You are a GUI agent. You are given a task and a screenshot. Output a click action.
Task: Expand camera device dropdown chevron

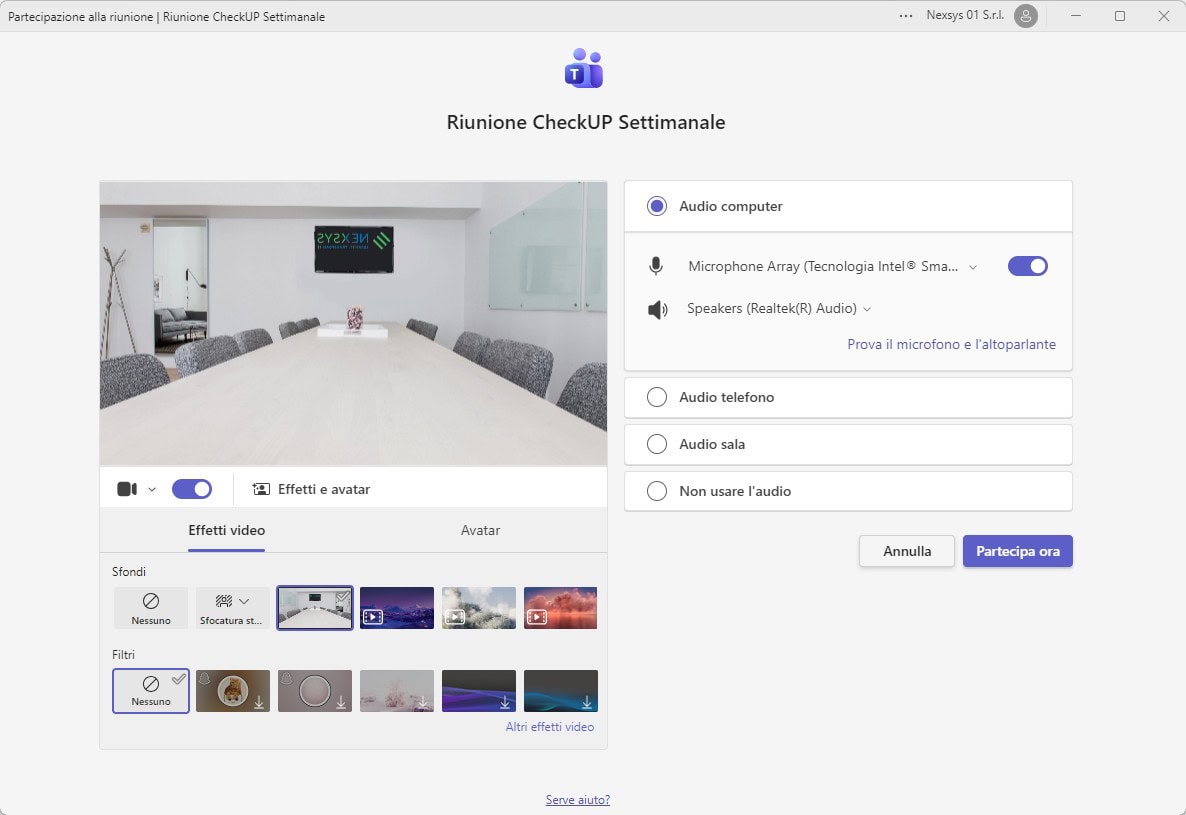[x=152, y=489]
